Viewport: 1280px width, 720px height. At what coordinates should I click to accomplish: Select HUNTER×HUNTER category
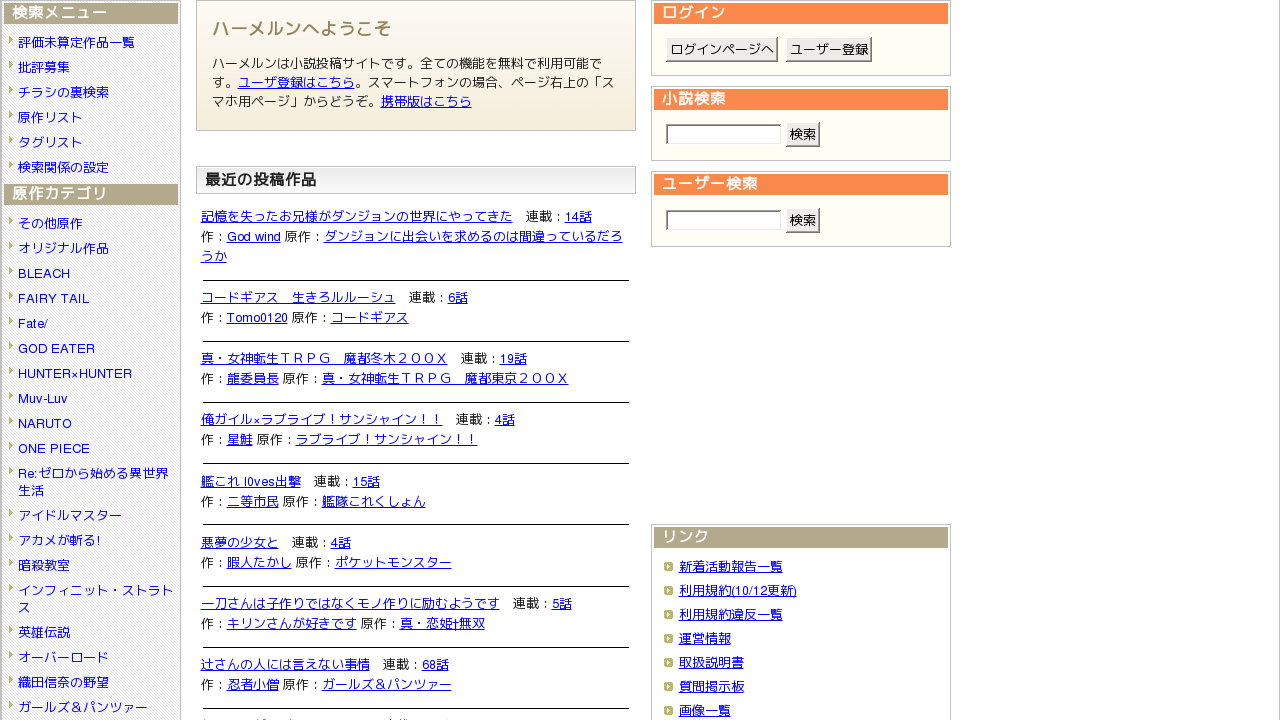[x=75, y=373]
